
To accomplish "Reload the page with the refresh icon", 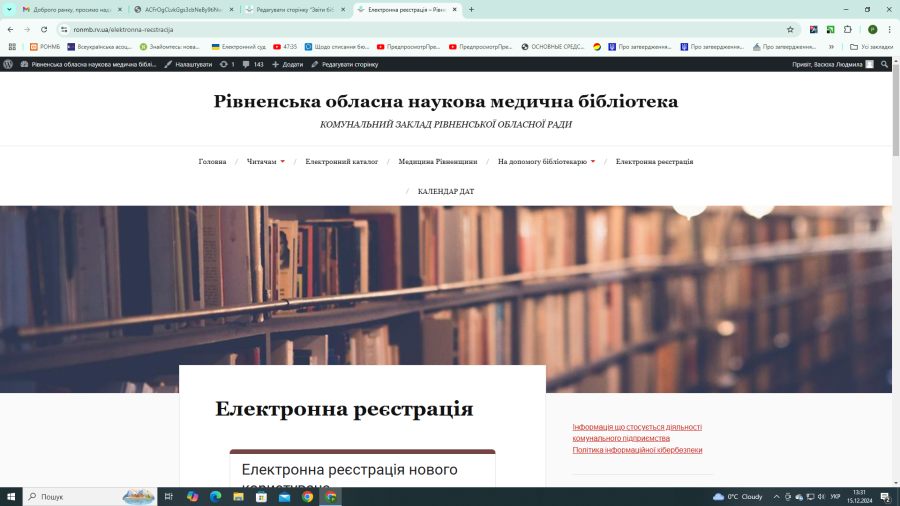I will tap(44, 29).
